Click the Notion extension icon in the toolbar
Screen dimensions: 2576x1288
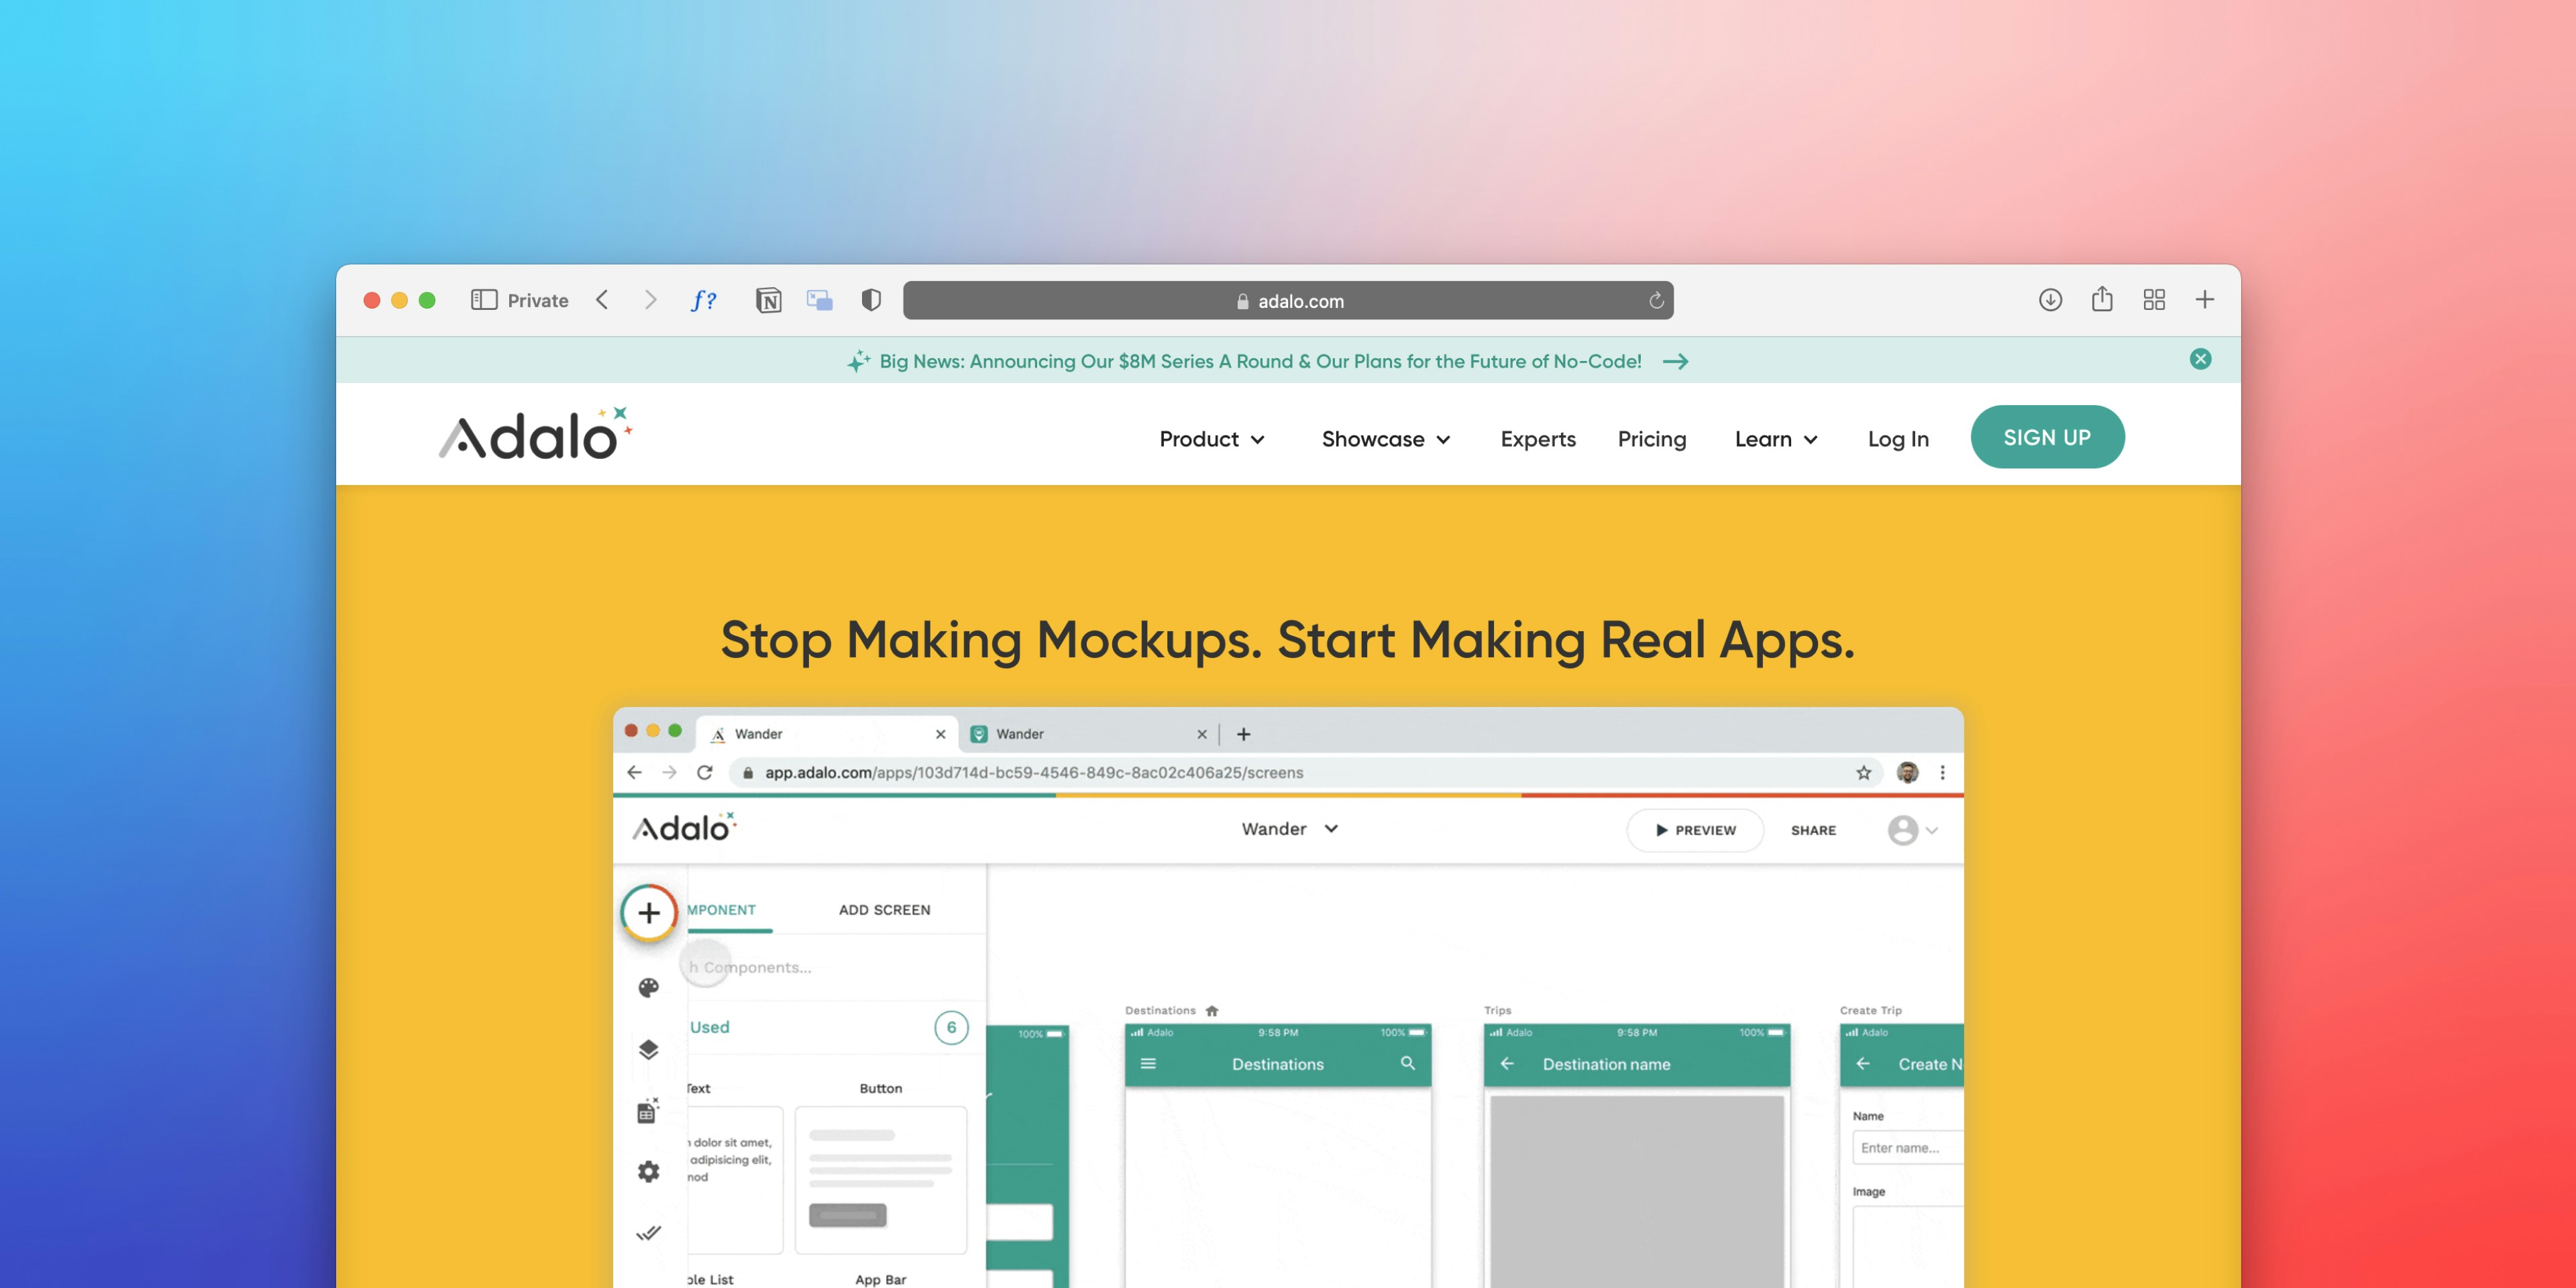[768, 299]
